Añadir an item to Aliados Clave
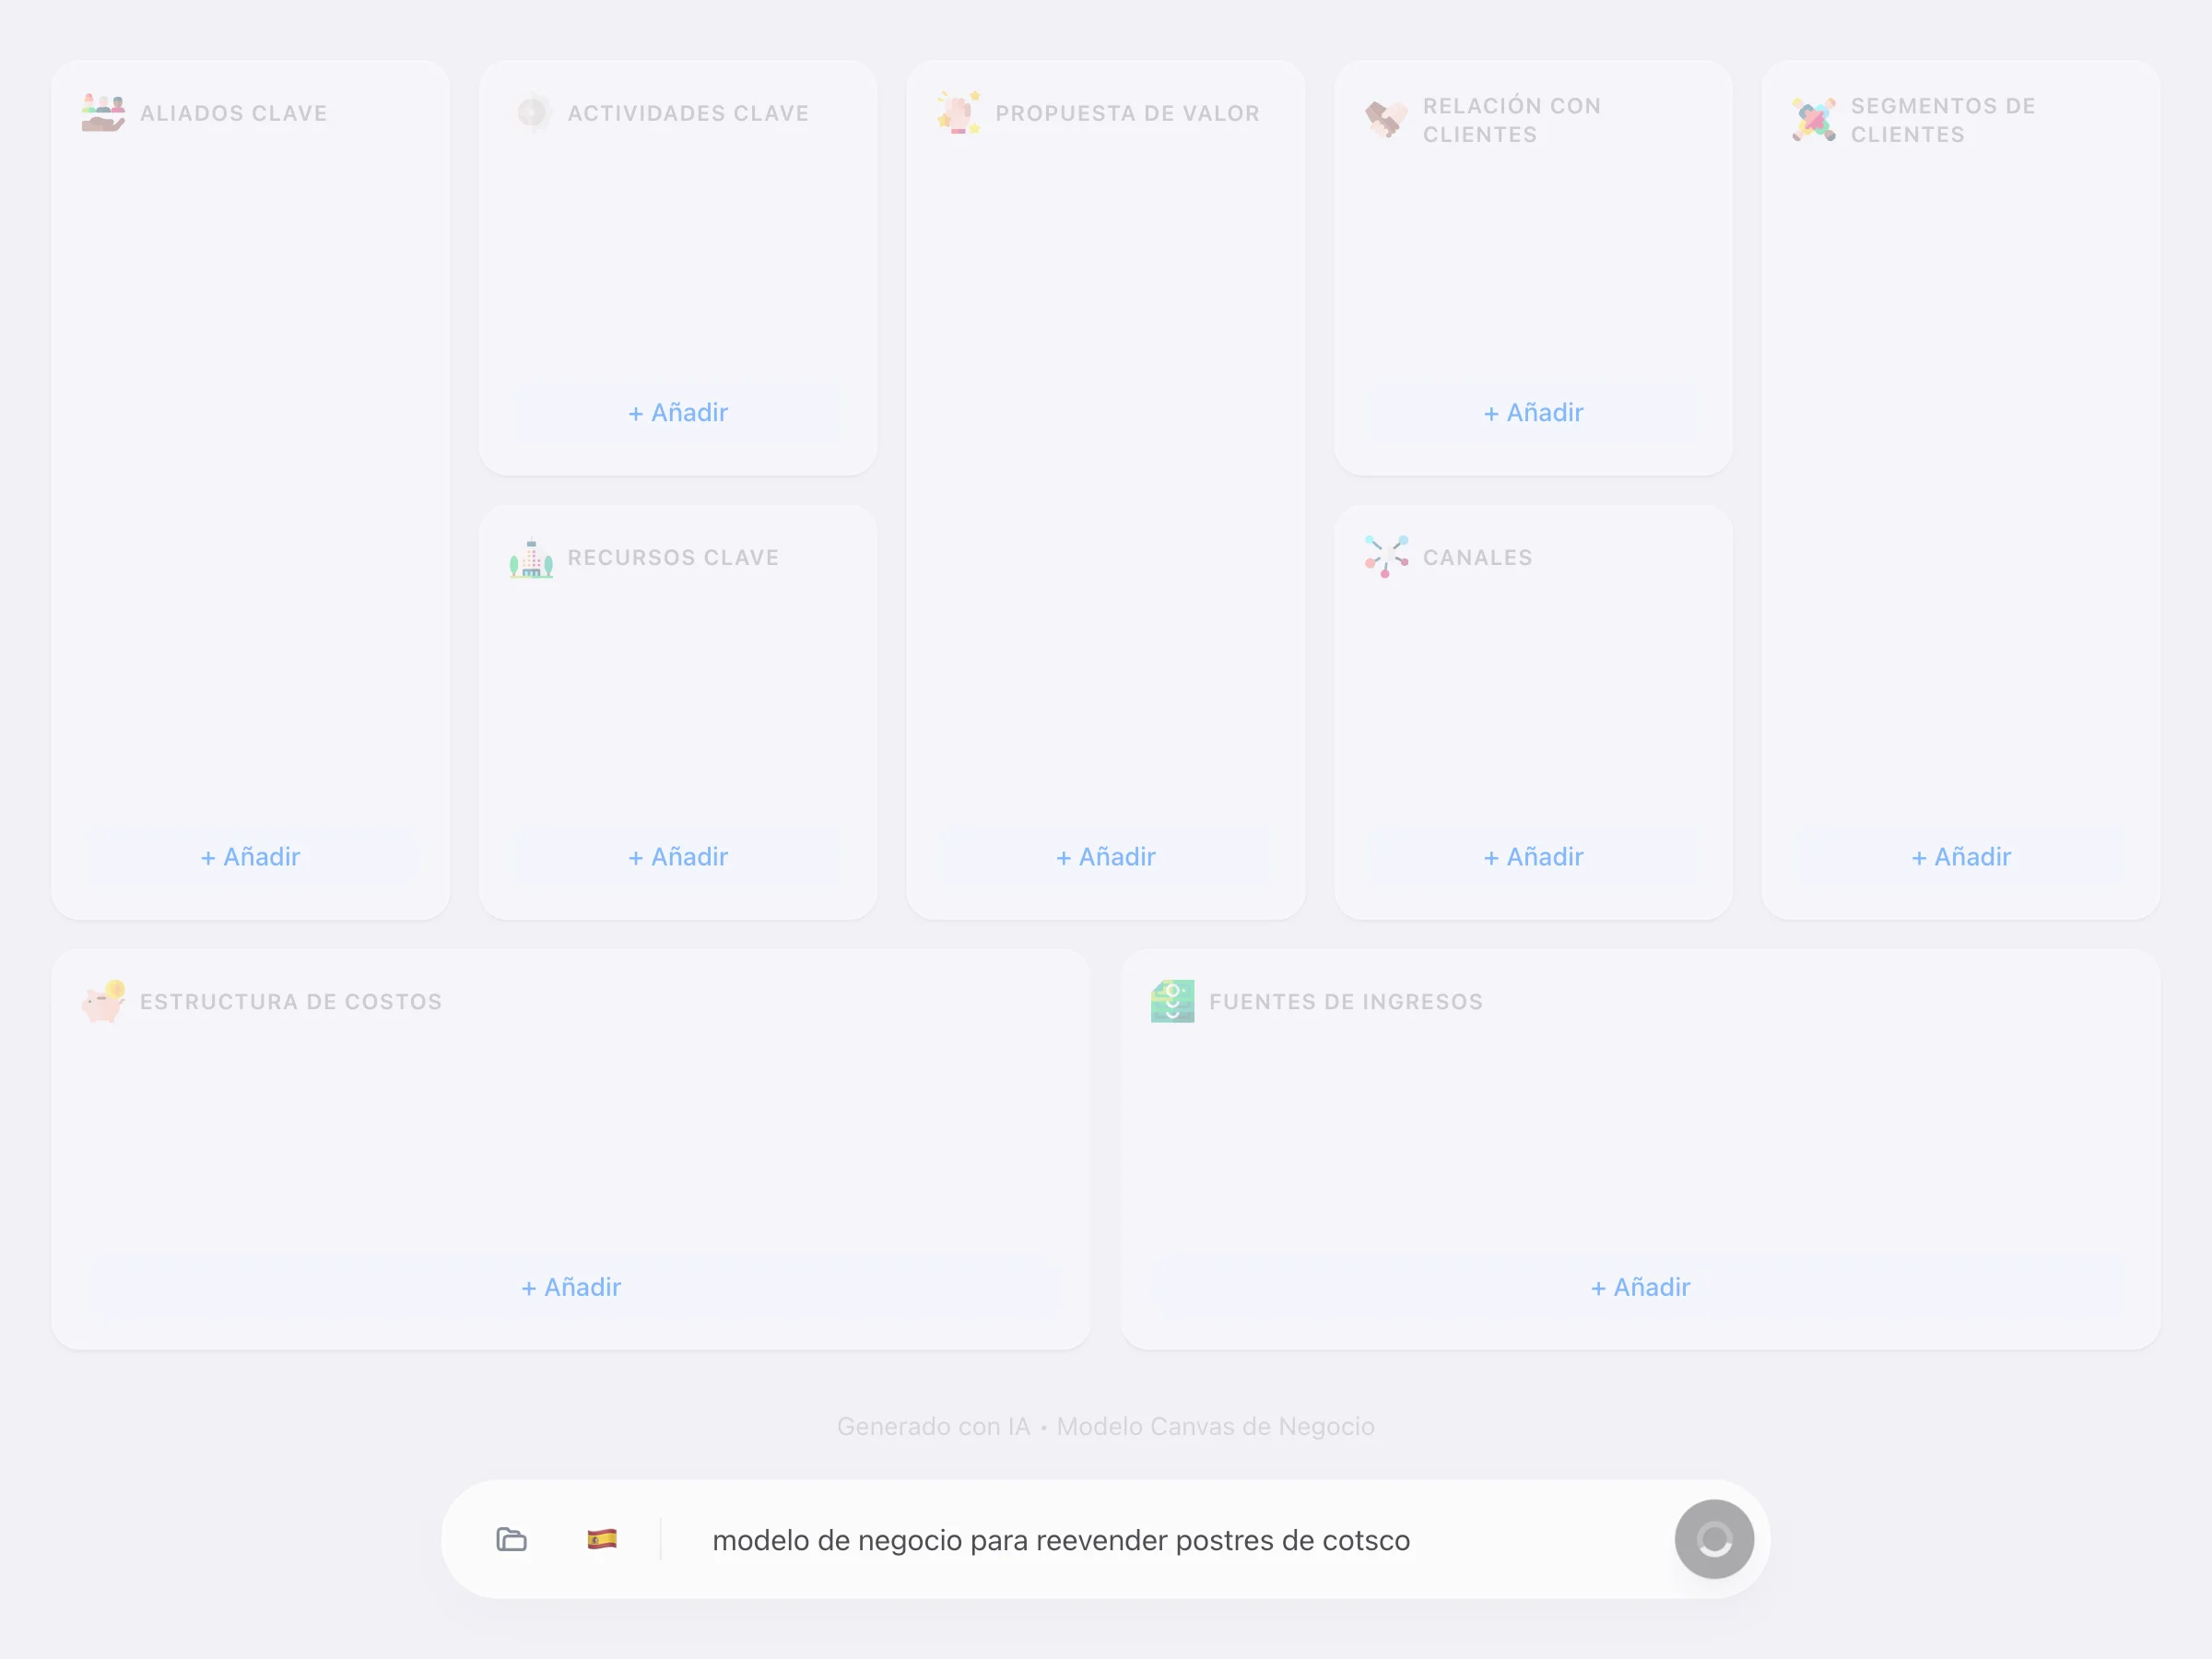The height and width of the screenshot is (1659, 2212). point(250,856)
